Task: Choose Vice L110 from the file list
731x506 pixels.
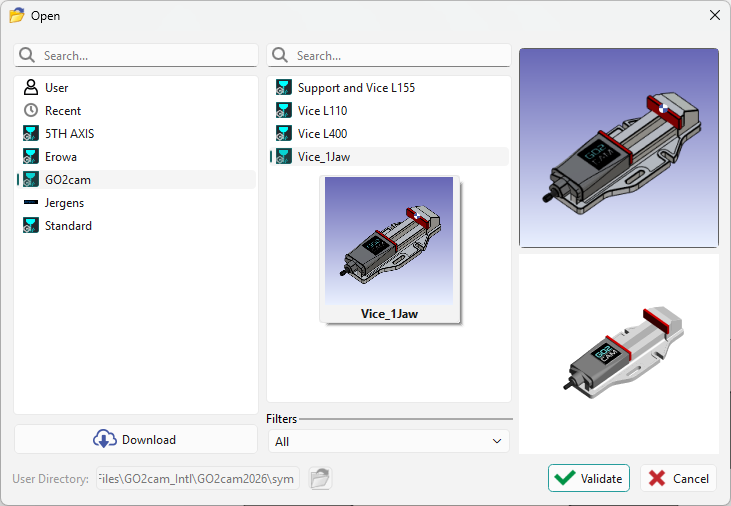Action: pyautogui.click(x=322, y=111)
